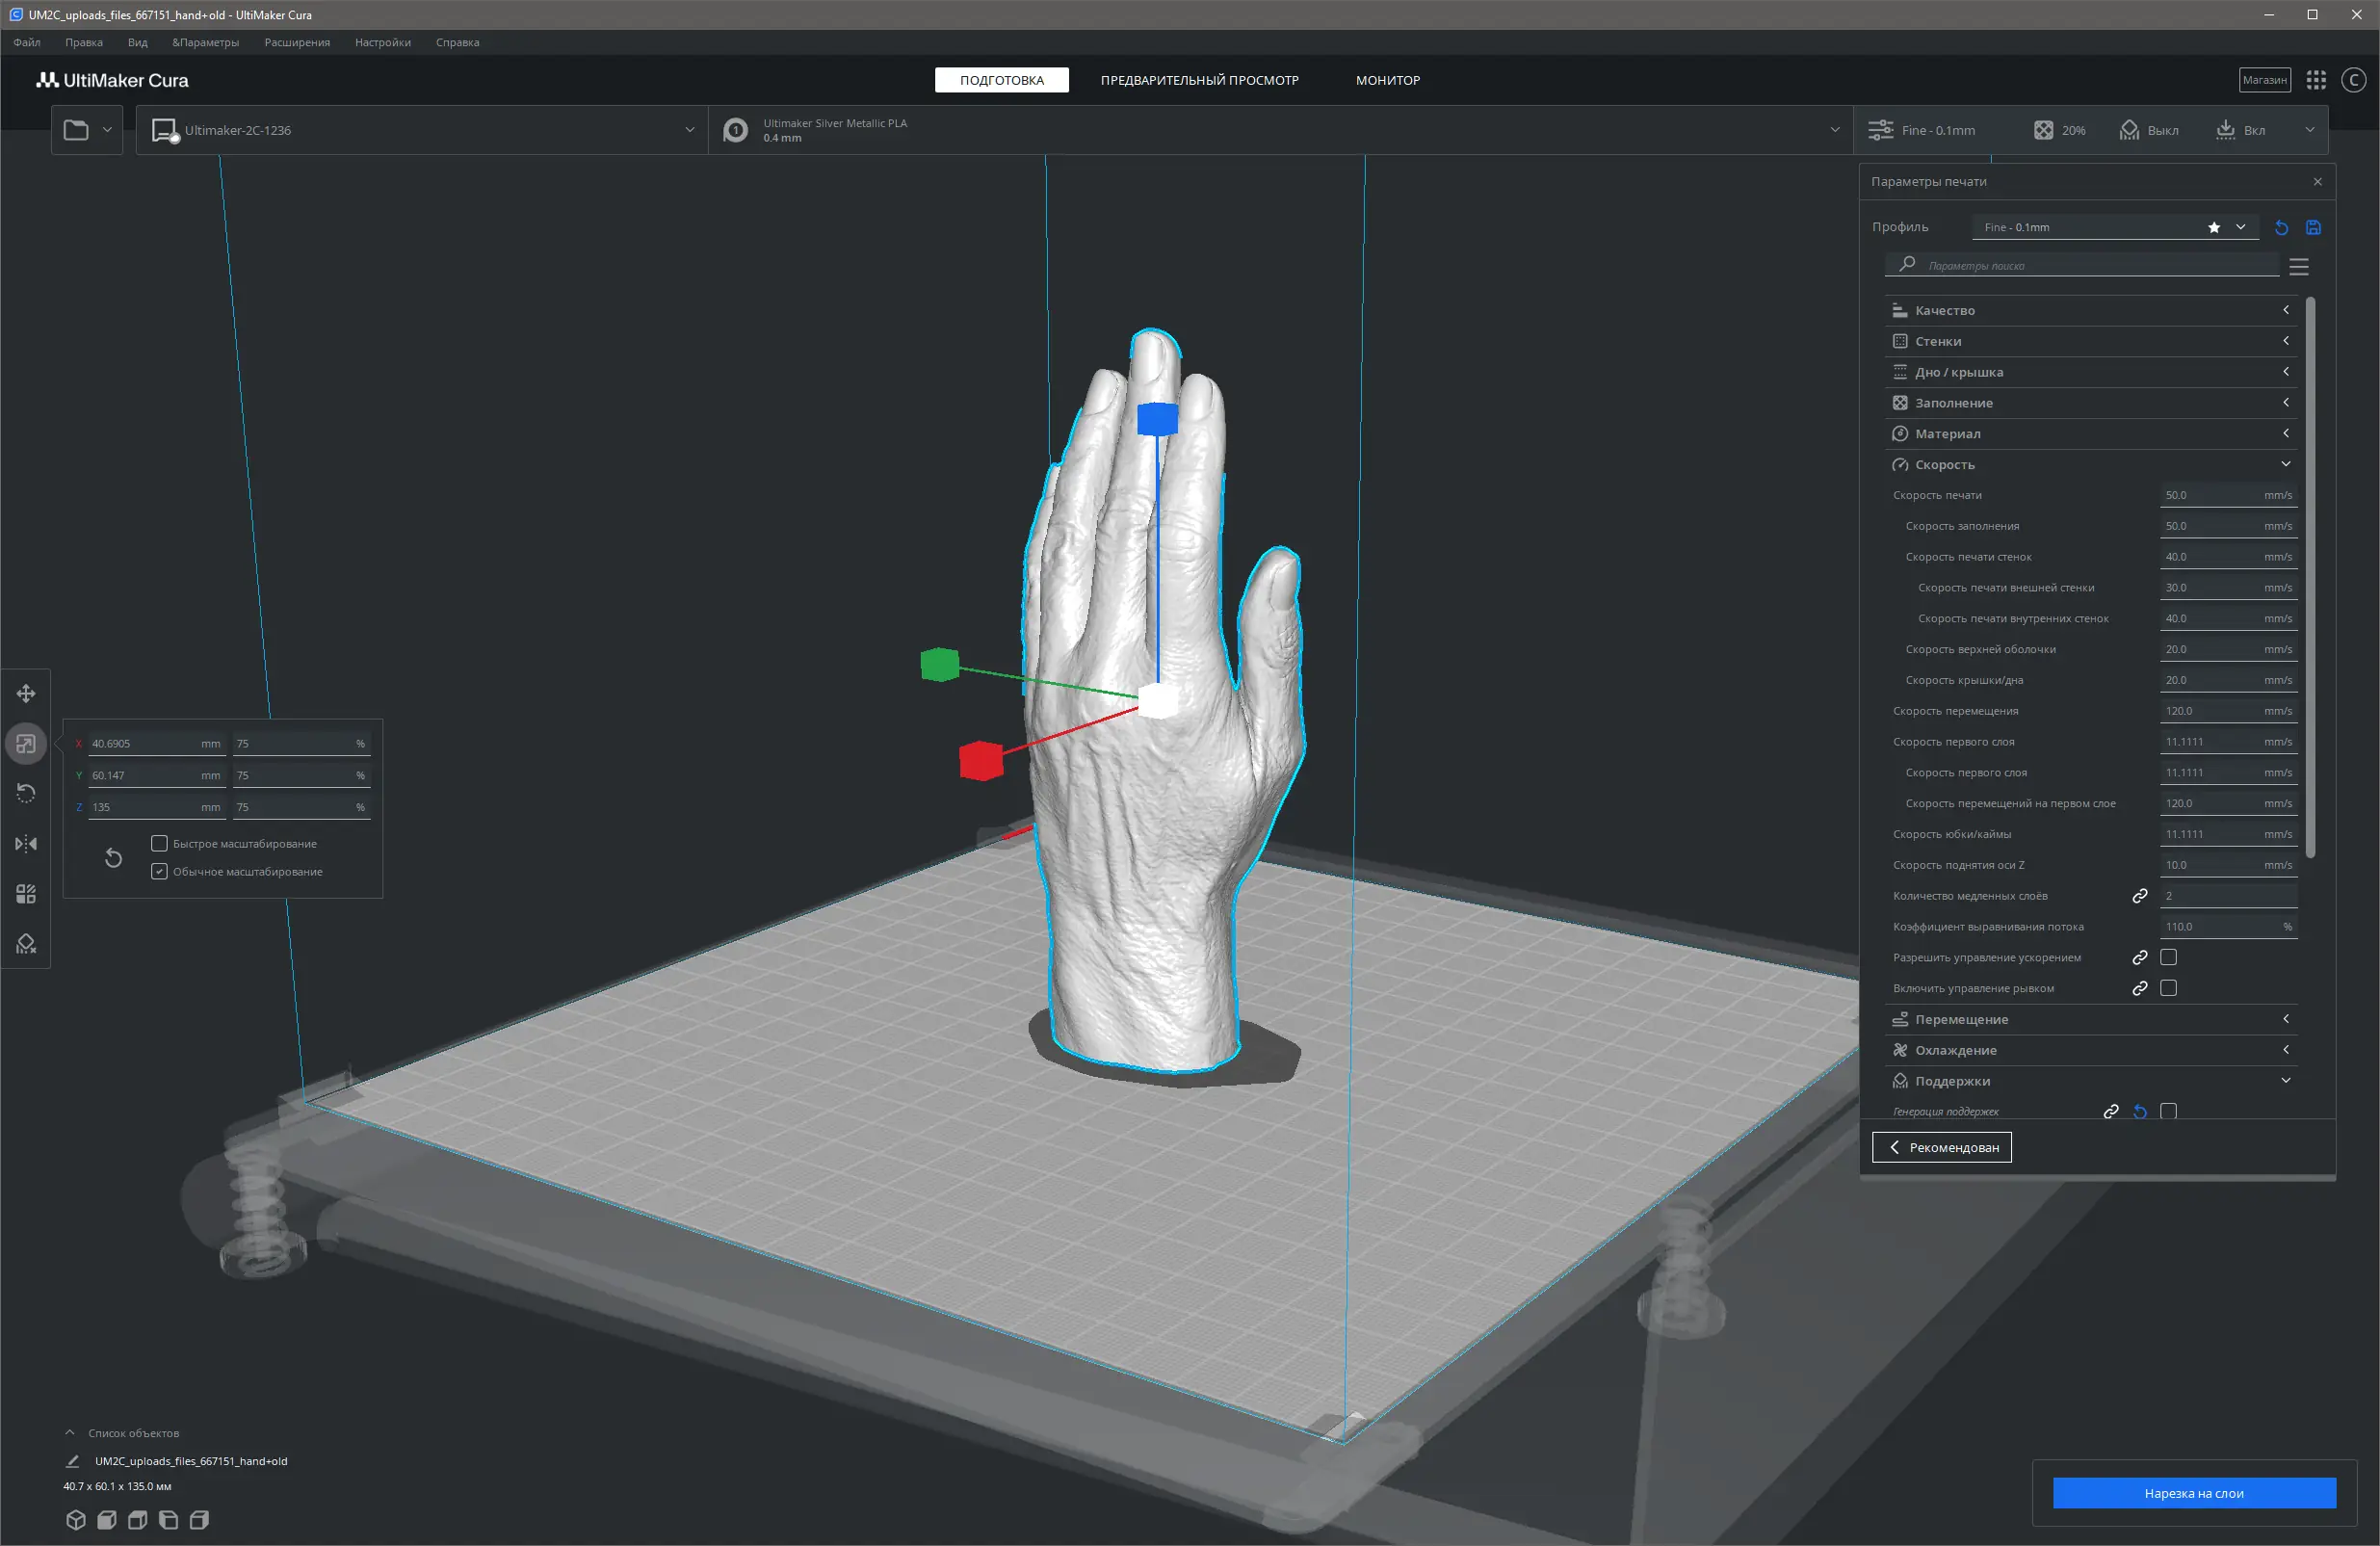
Task: Select the Mirror tool icon
Action: 26,843
